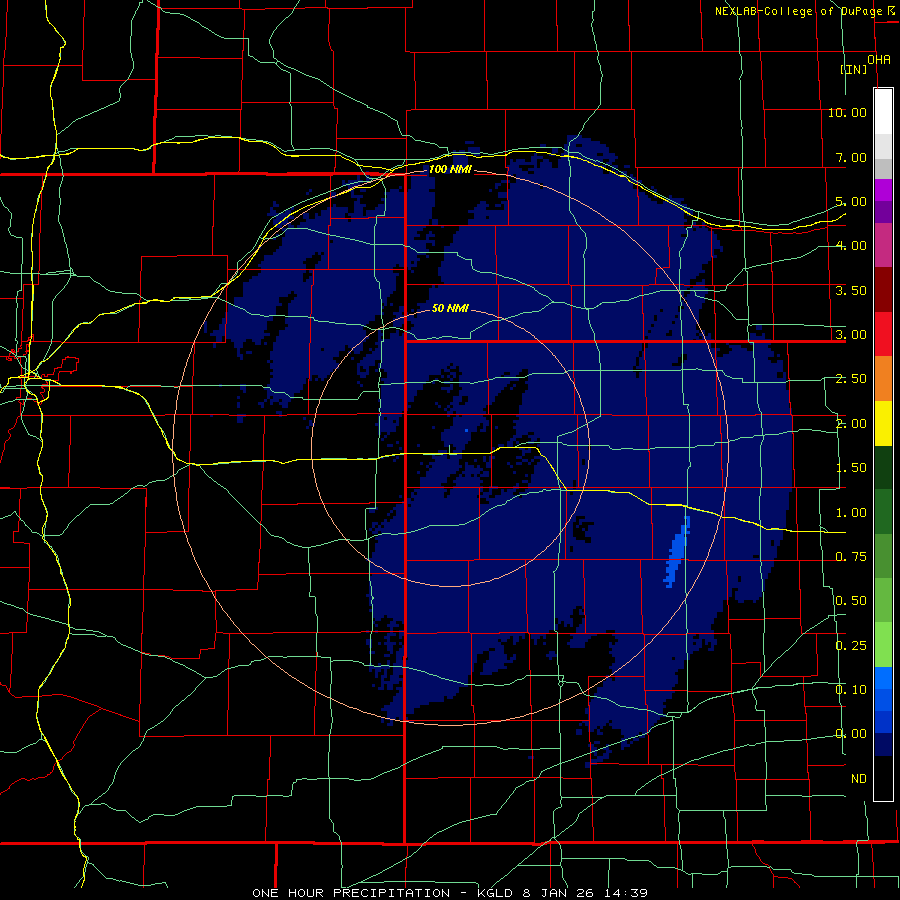The width and height of the screenshot is (900, 900).
Task: Select the white swatch atop the legend
Action: (883, 111)
